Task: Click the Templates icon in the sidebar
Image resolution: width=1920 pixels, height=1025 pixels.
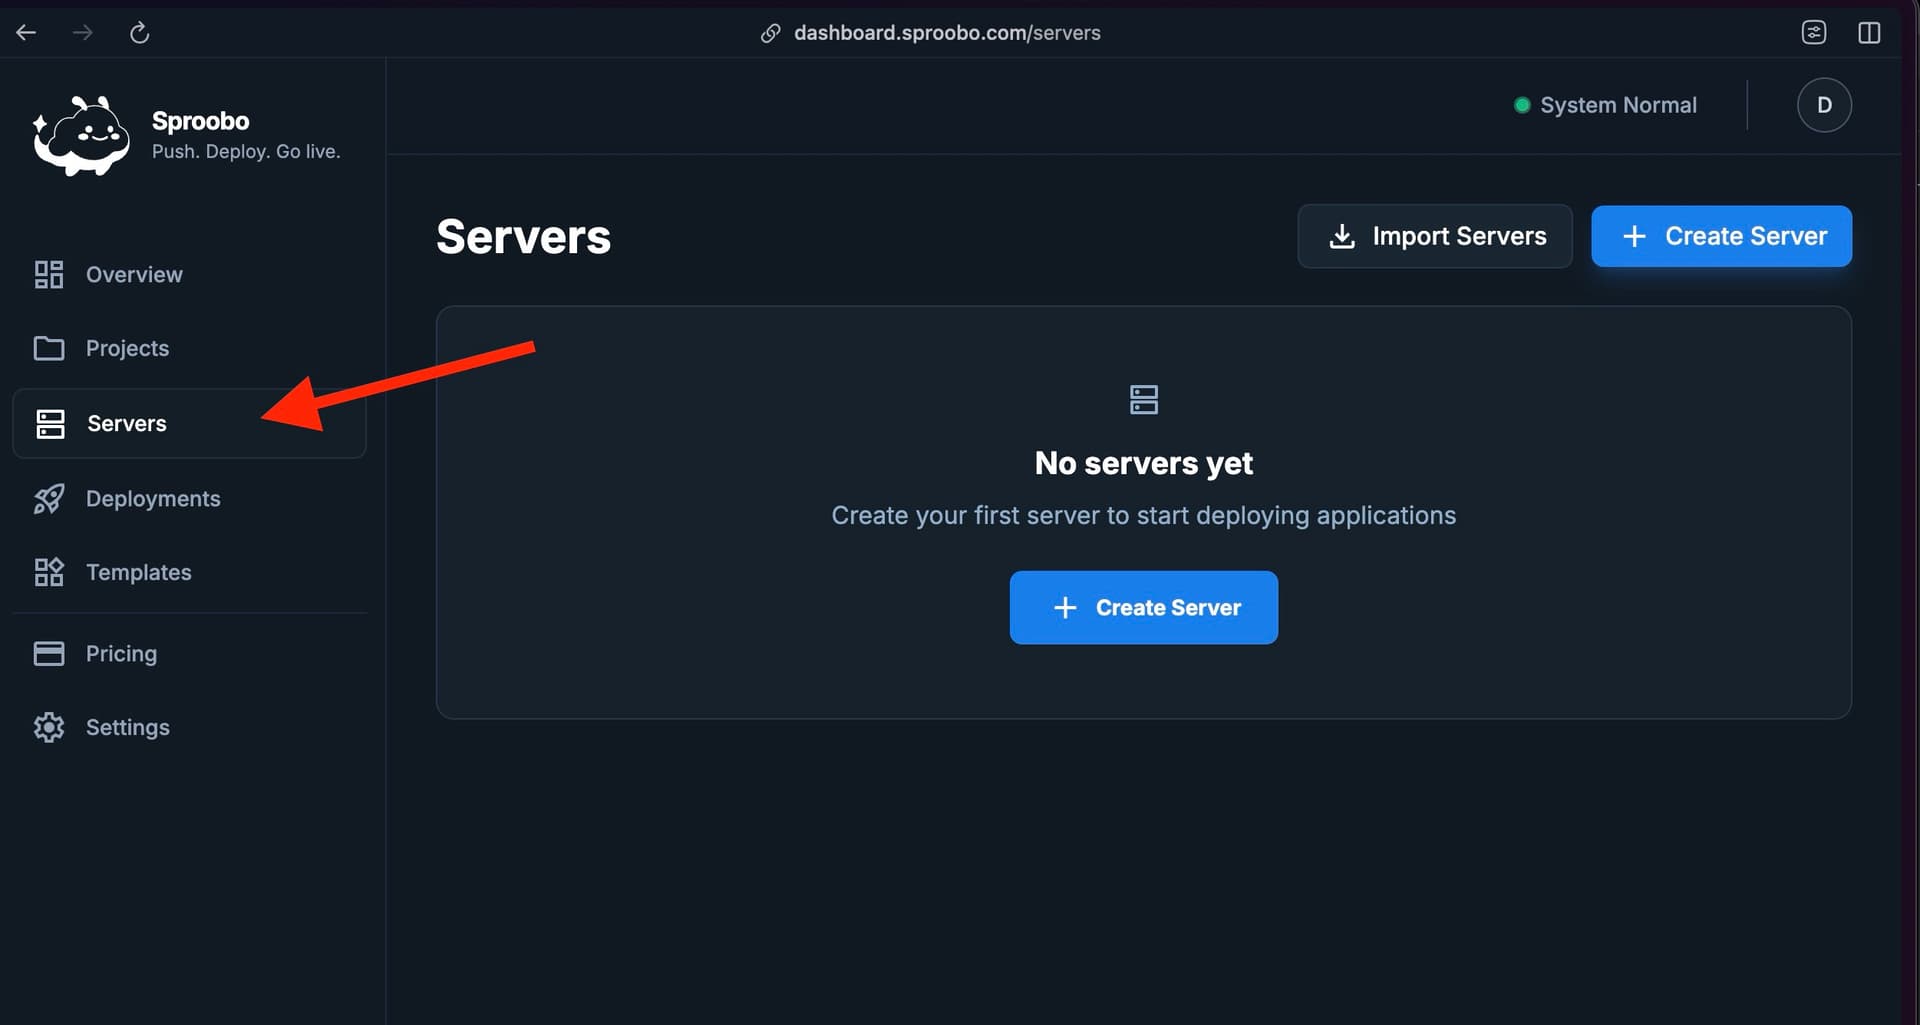Action: pyautogui.click(x=50, y=572)
